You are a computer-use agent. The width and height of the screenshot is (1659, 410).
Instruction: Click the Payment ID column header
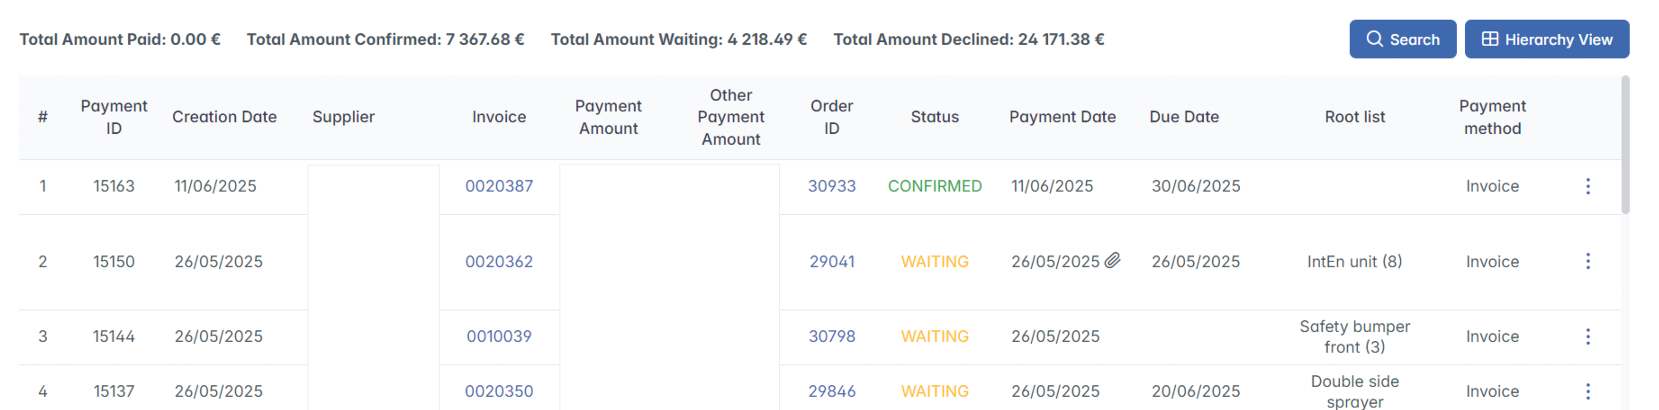[x=114, y=117]
